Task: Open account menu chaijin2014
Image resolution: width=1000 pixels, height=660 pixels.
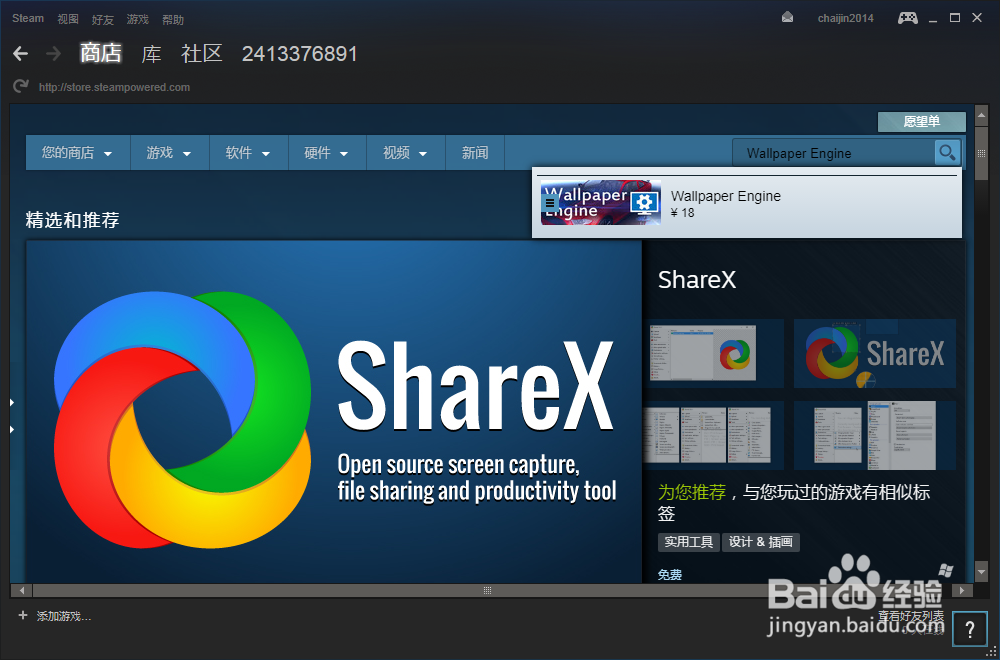Action: (x=846, y=18)
